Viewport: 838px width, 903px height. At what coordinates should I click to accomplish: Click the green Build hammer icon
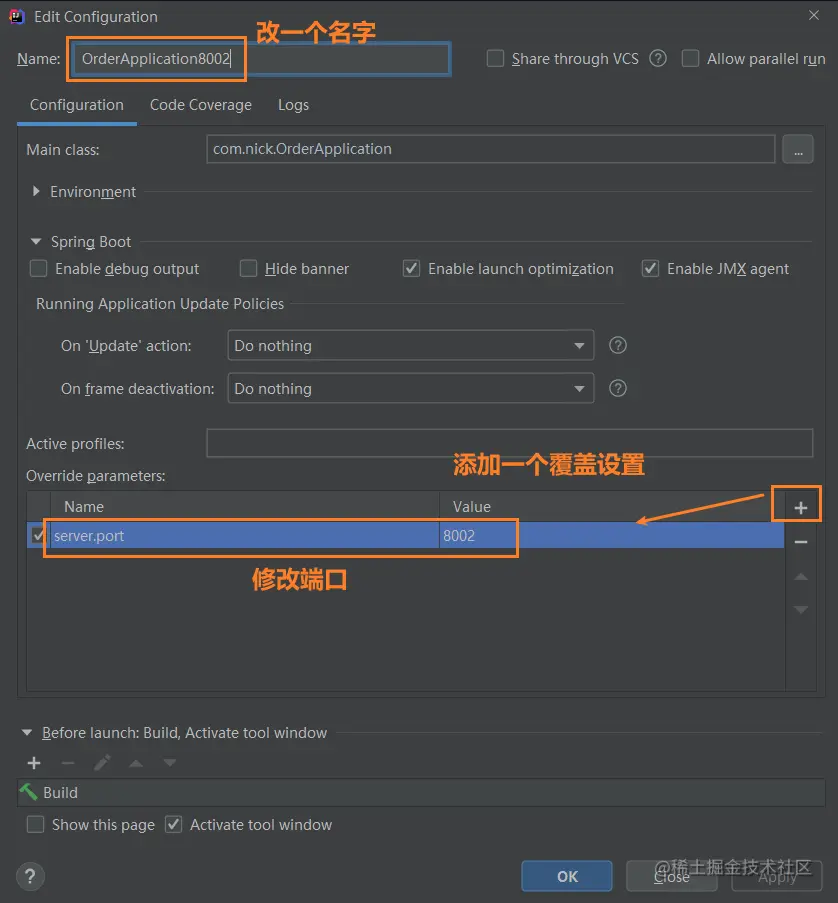point(28,792)
